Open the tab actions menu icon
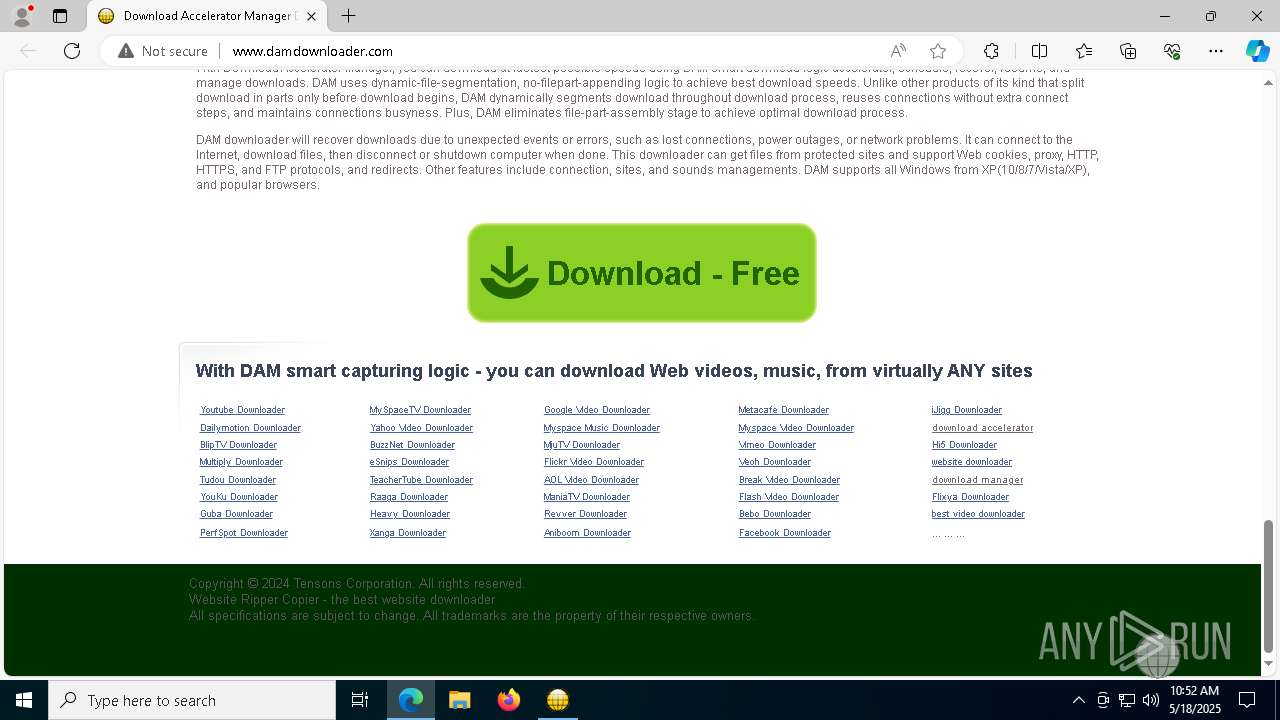 60,16
